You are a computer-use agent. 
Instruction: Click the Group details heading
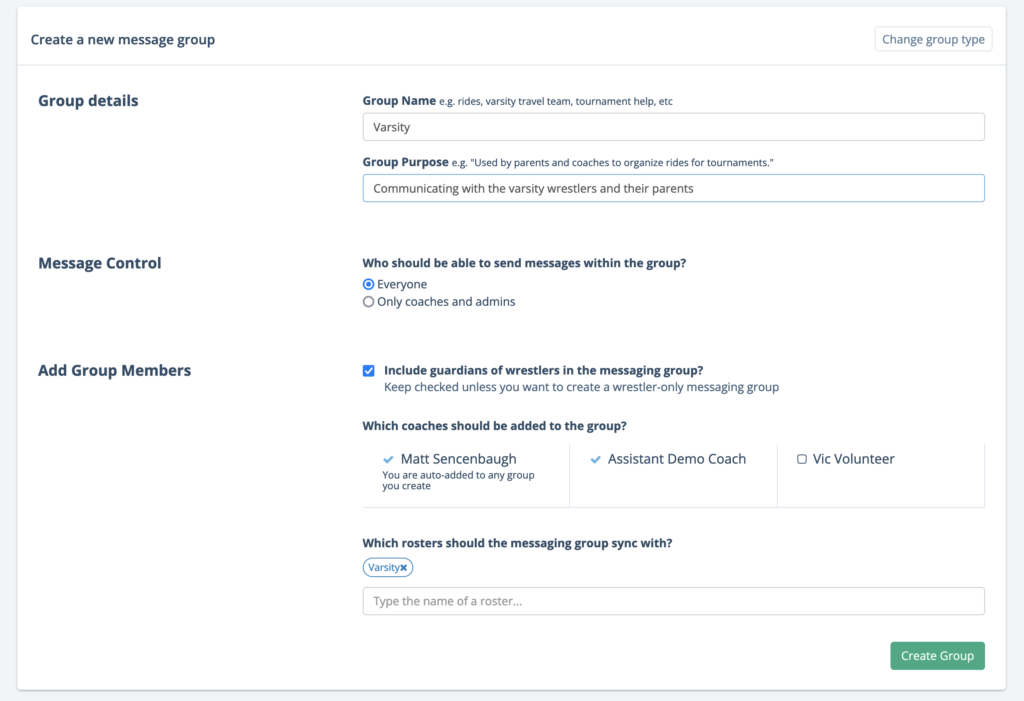pyautogui.click(x=88, y=101)
